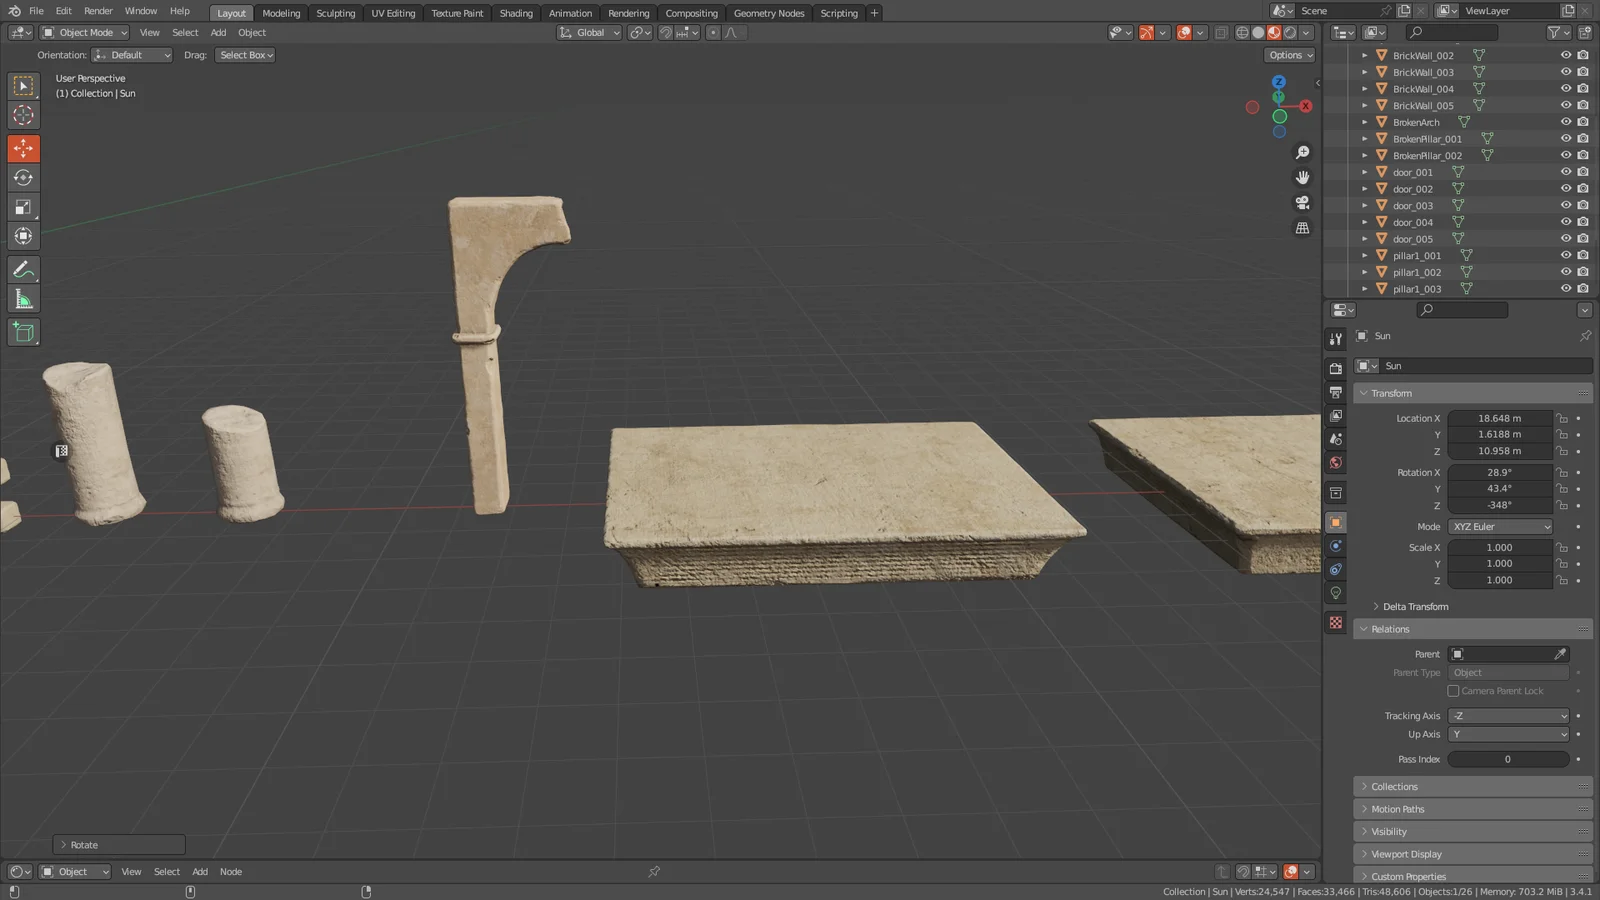Screen dimensions: 1600x900
Task: Open the Render Properties tab
Action: (x=1335, y=367)
